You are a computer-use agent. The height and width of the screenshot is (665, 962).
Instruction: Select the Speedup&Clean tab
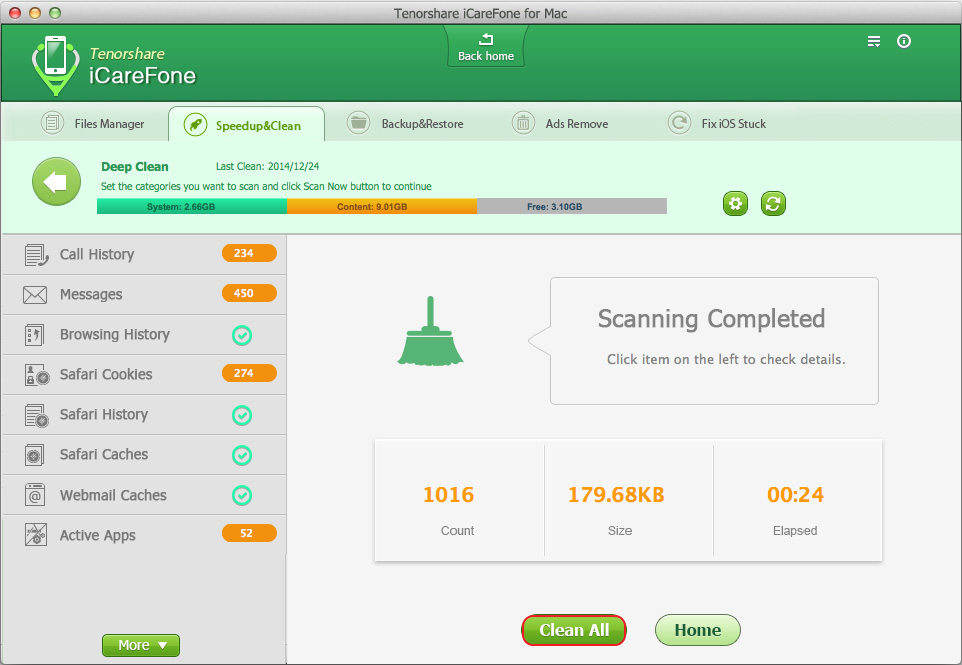pos(247,125)
